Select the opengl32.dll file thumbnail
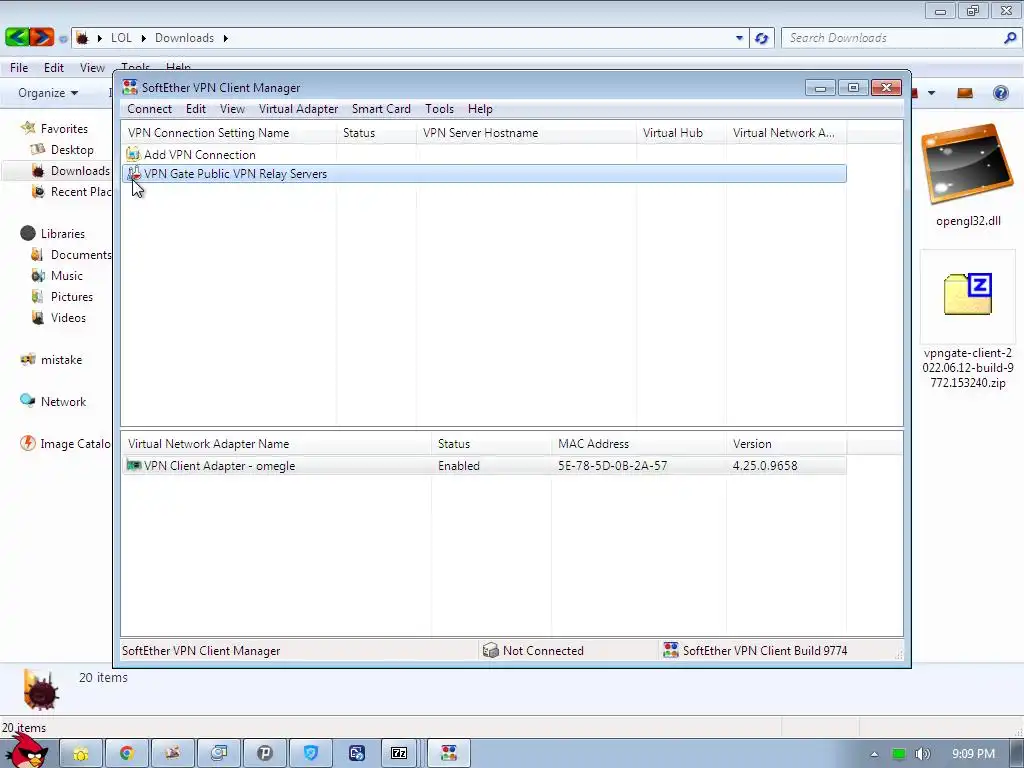The width and height of the screenshot is (1024, 768). tap(967, 163)
